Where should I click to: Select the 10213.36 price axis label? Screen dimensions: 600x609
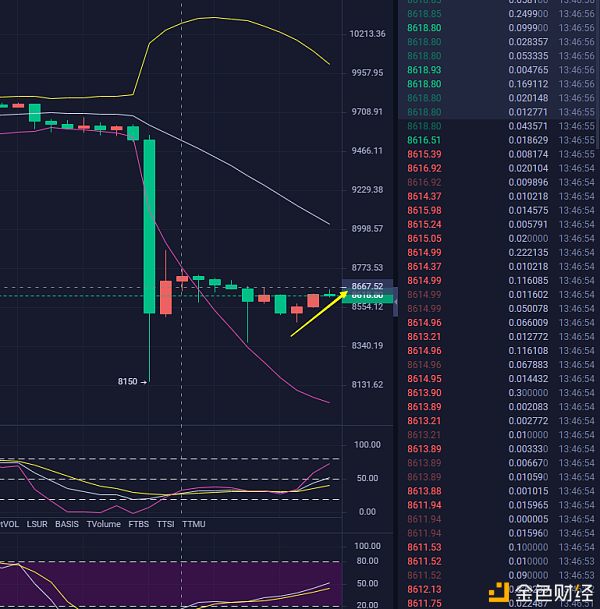pos(367,34)
